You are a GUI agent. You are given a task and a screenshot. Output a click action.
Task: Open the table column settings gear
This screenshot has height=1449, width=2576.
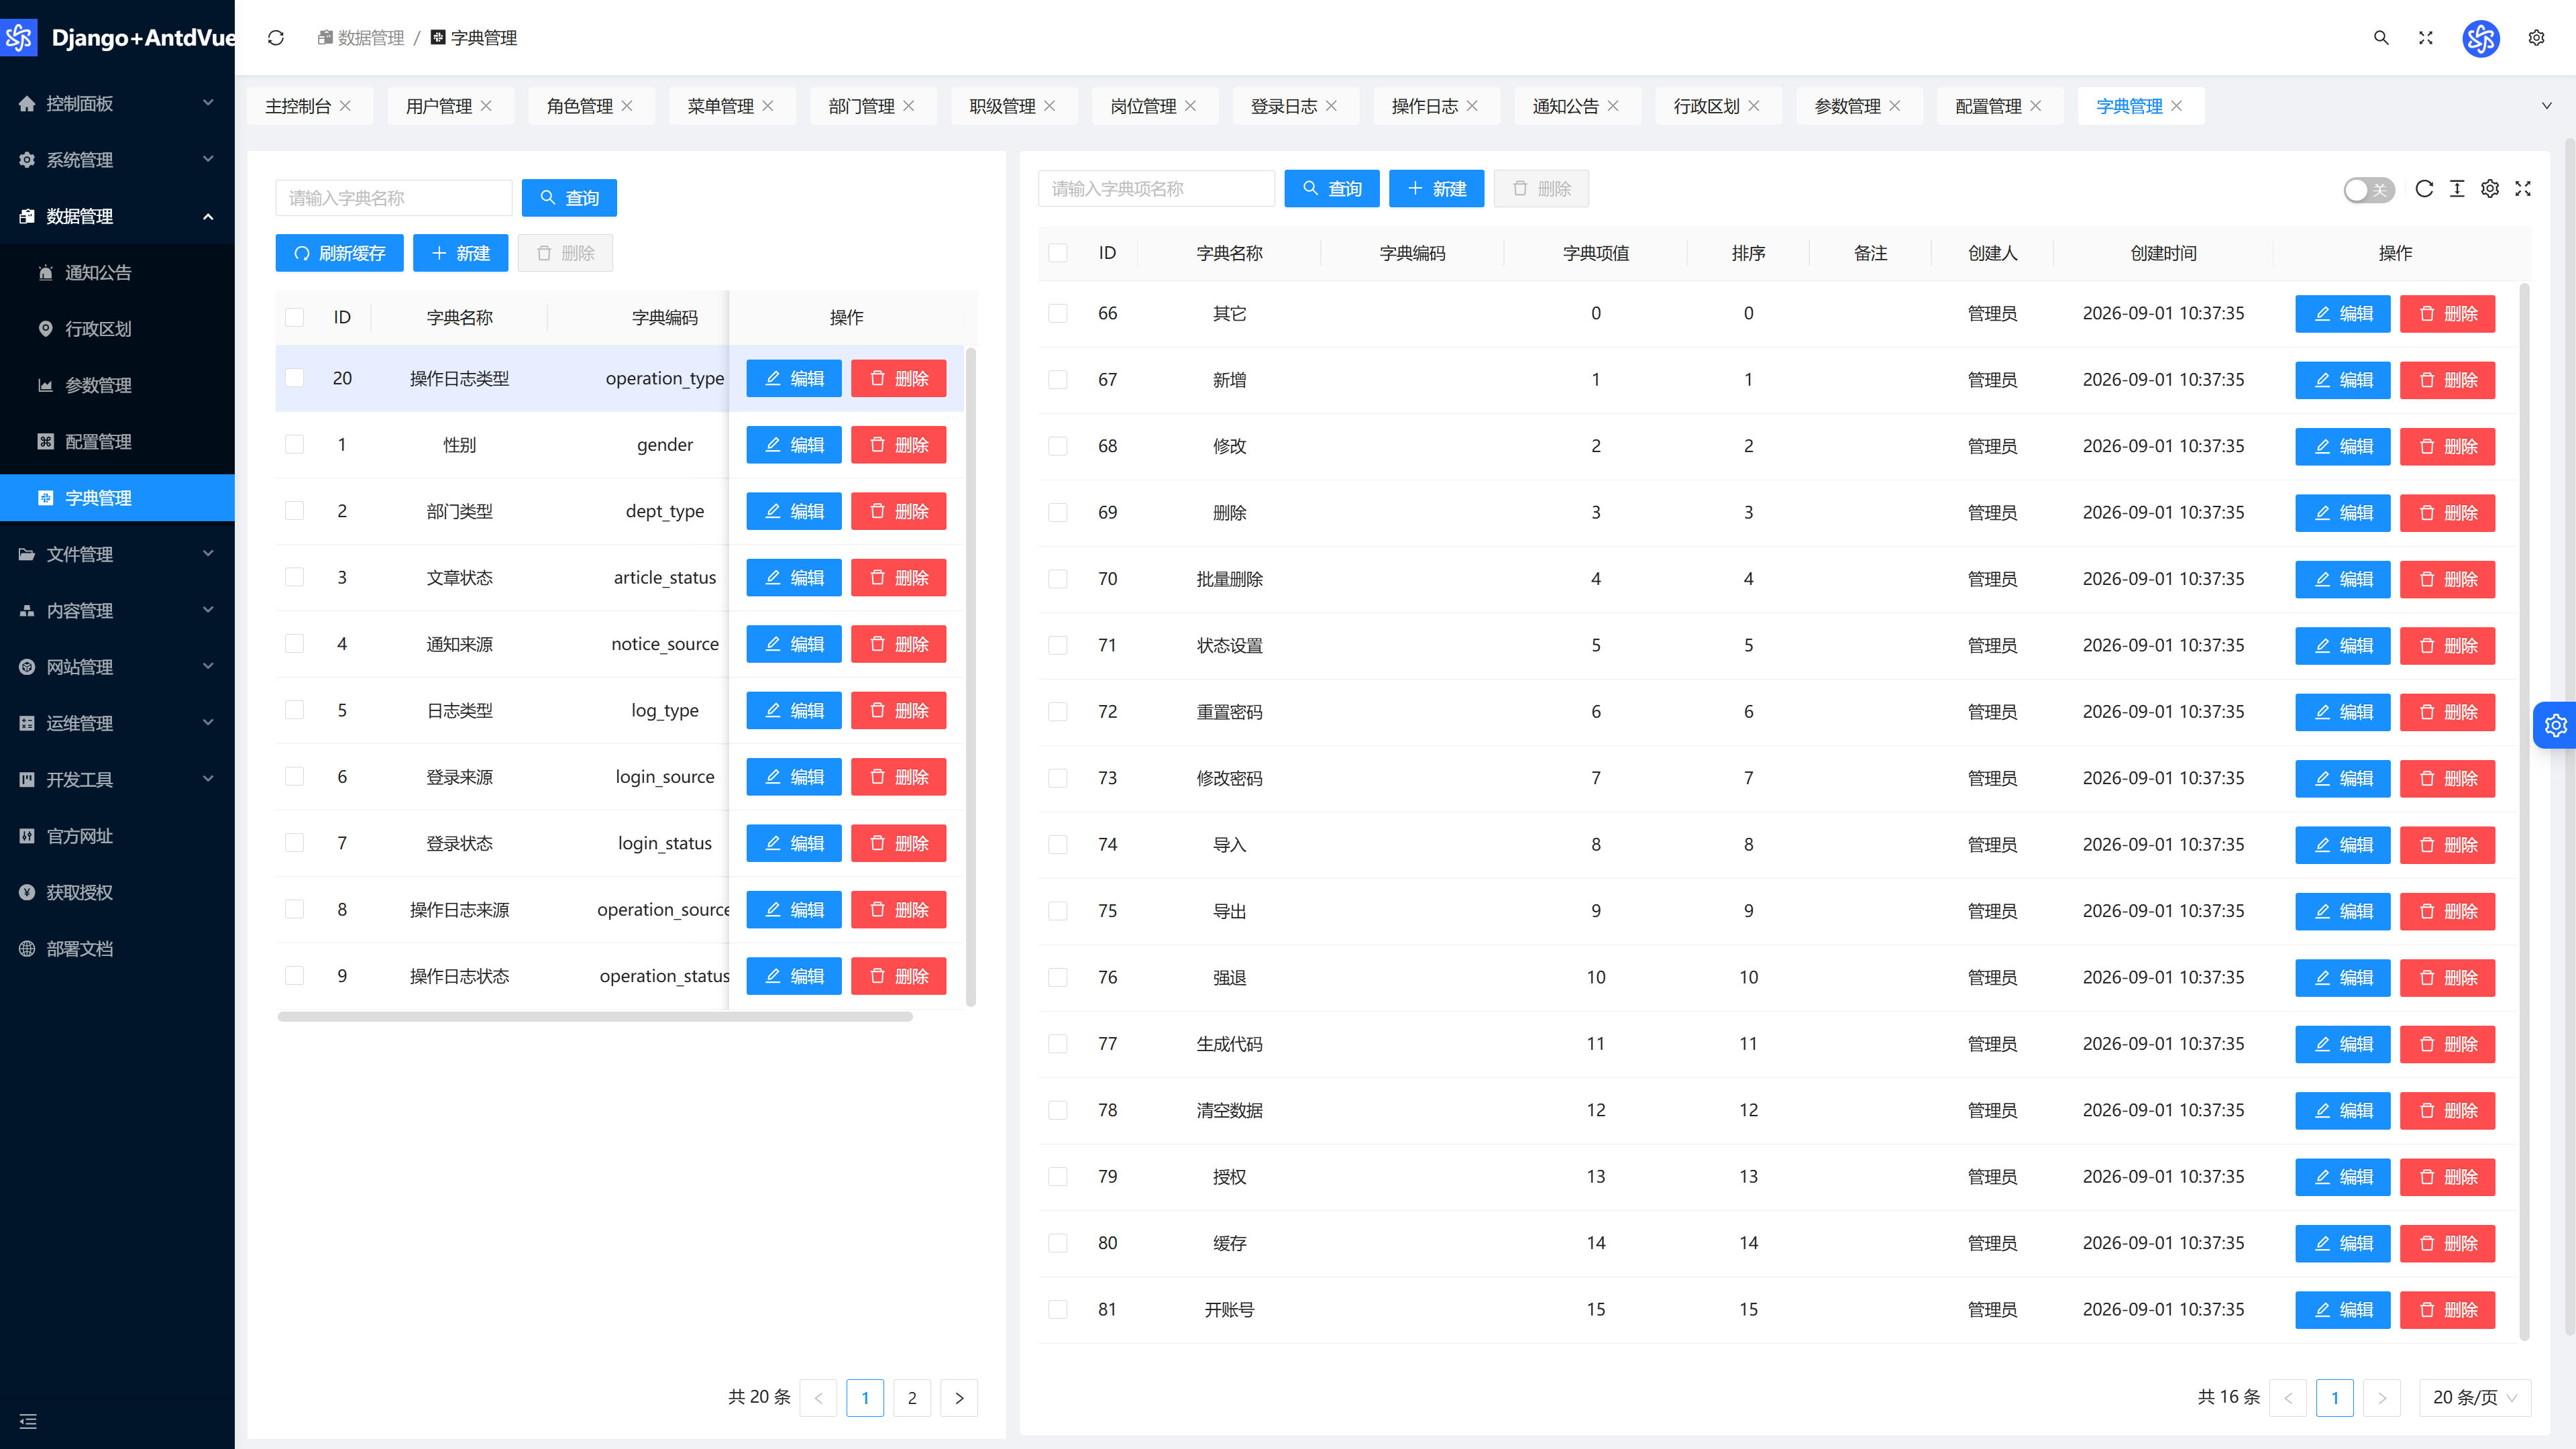pos(2490,189)
